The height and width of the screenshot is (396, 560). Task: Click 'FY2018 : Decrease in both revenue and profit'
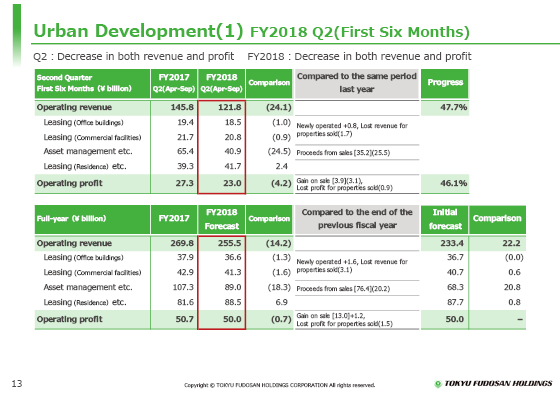(x=359, y=56)
